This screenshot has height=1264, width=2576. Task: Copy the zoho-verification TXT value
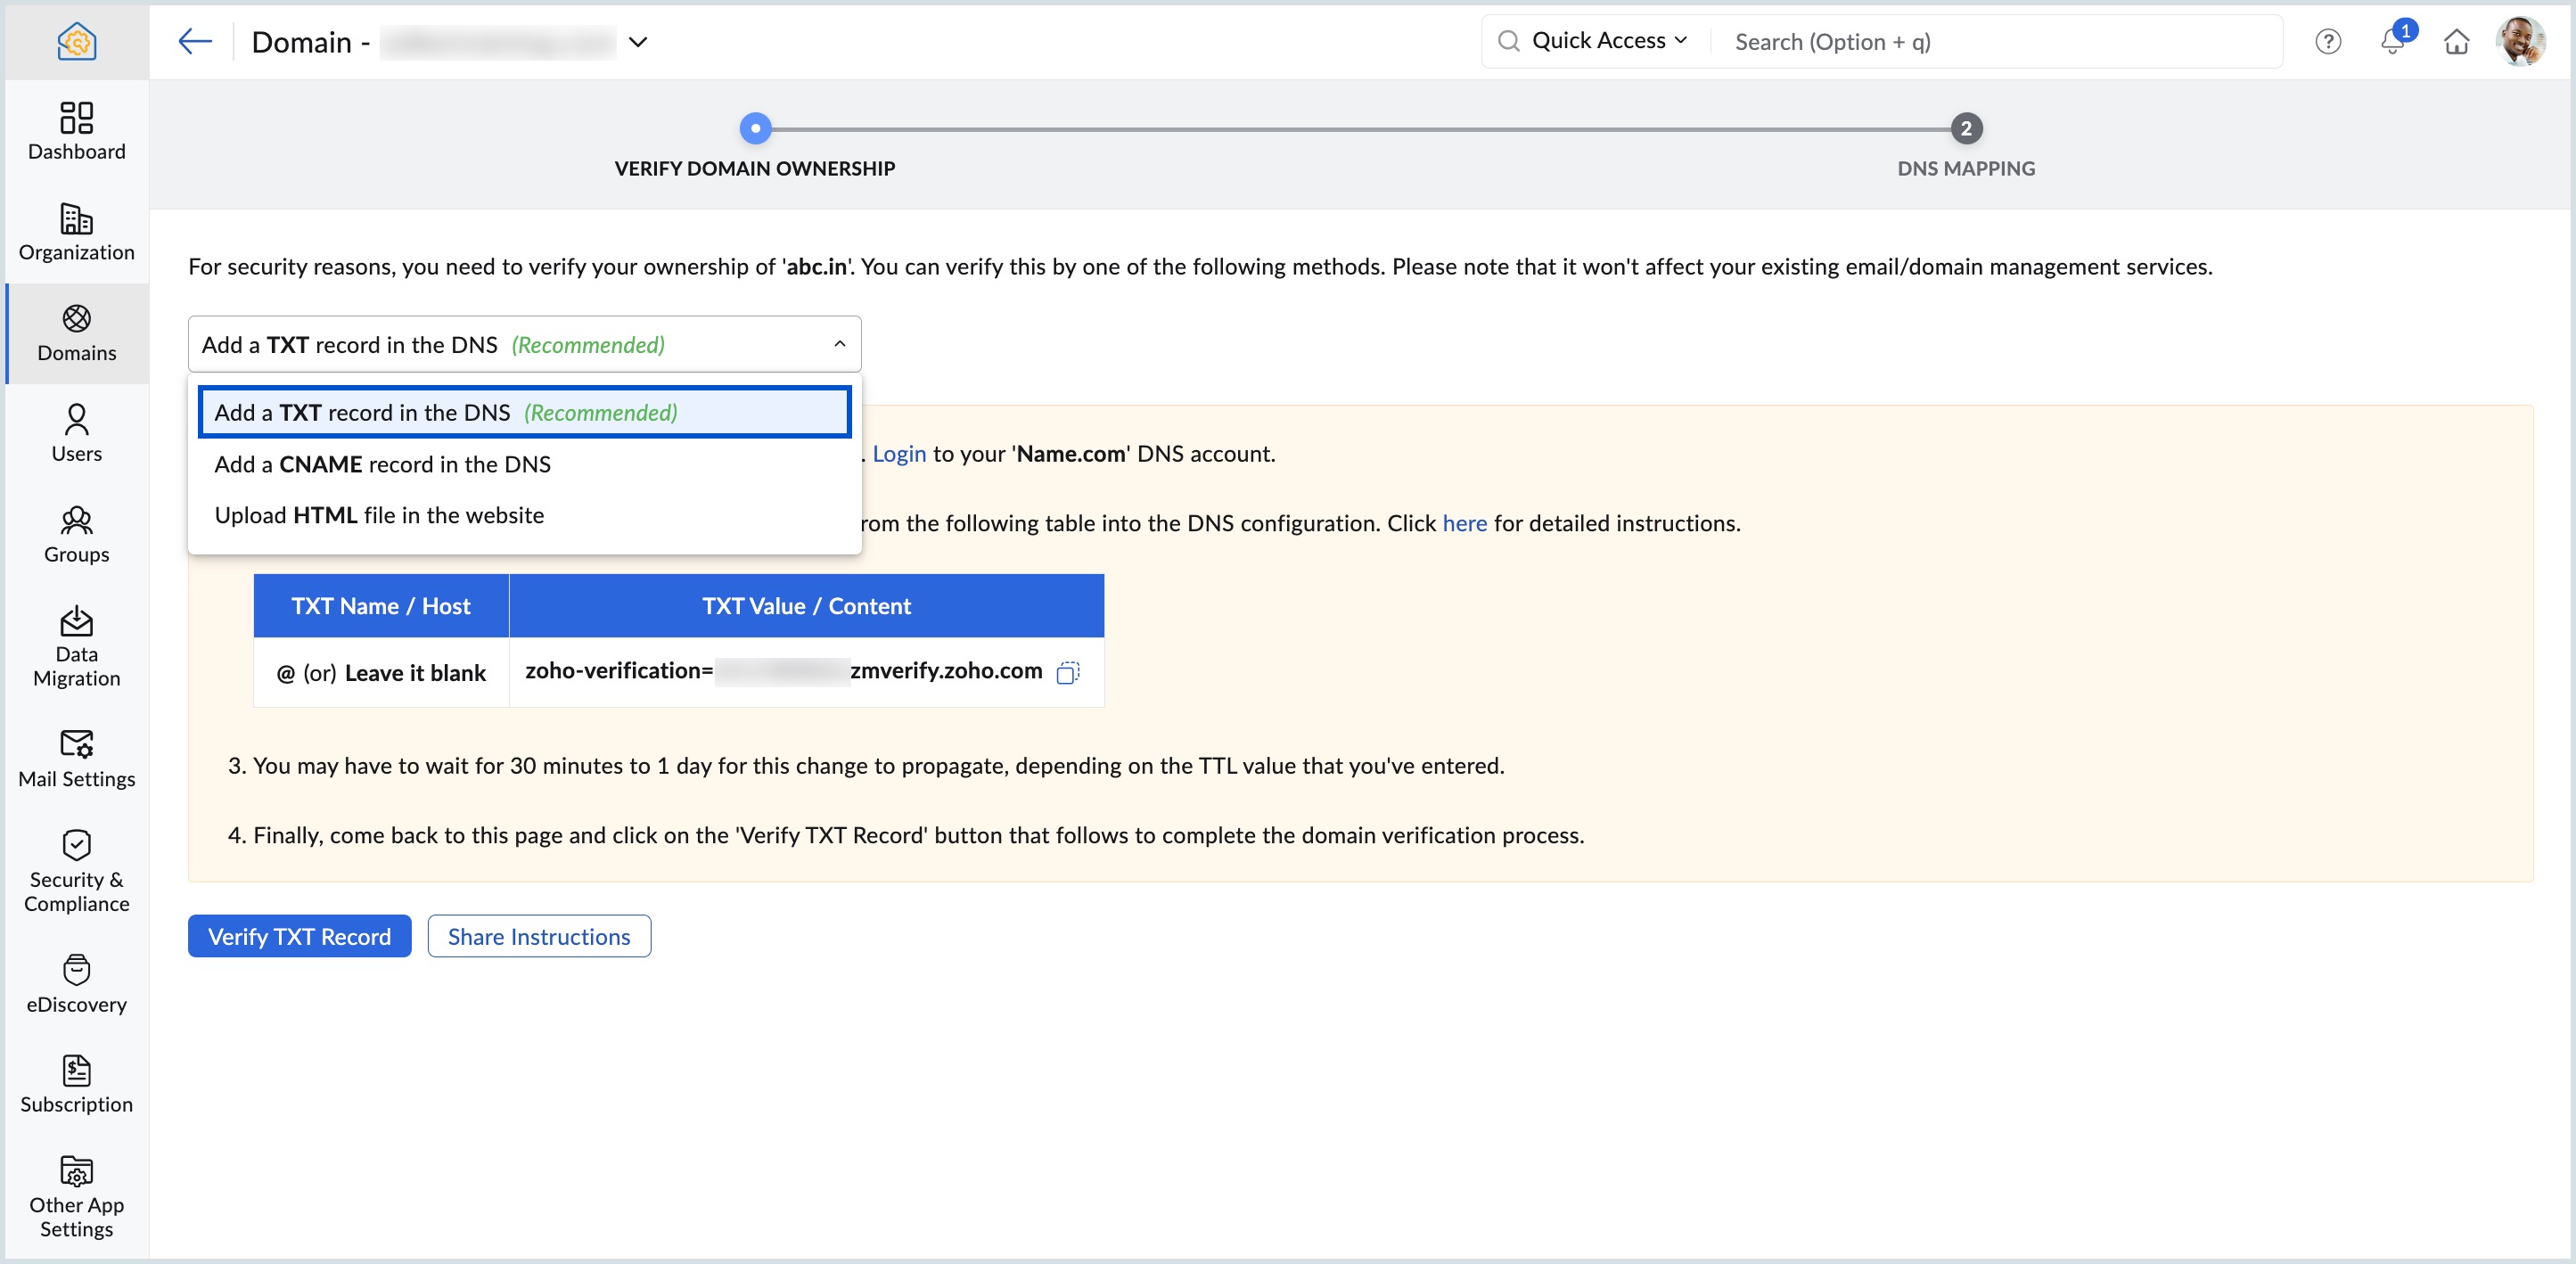1068,672
